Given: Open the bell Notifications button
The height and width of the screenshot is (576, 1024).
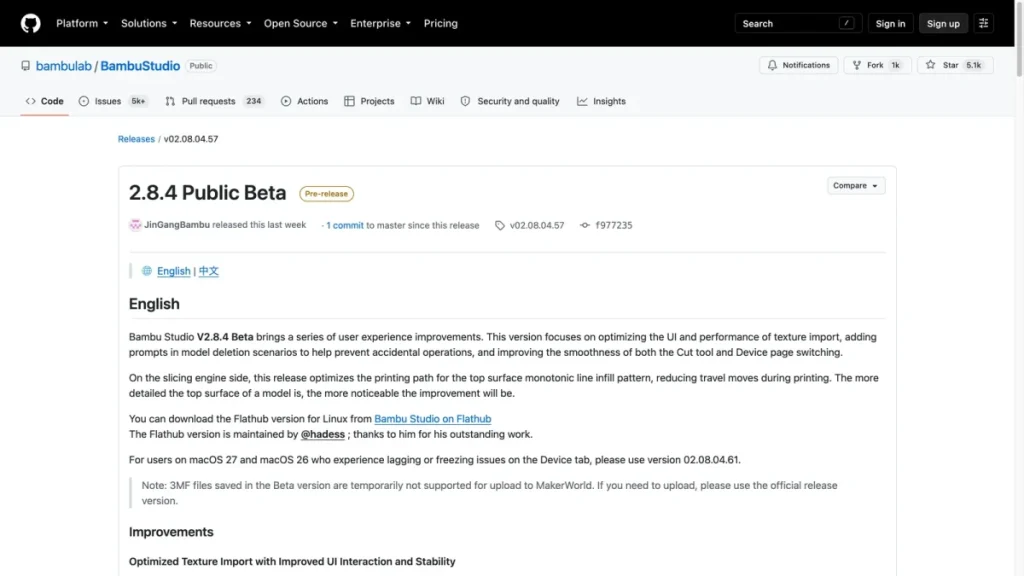Looking at the screenshot, I should pyautogui.click(x=798, y=65).
